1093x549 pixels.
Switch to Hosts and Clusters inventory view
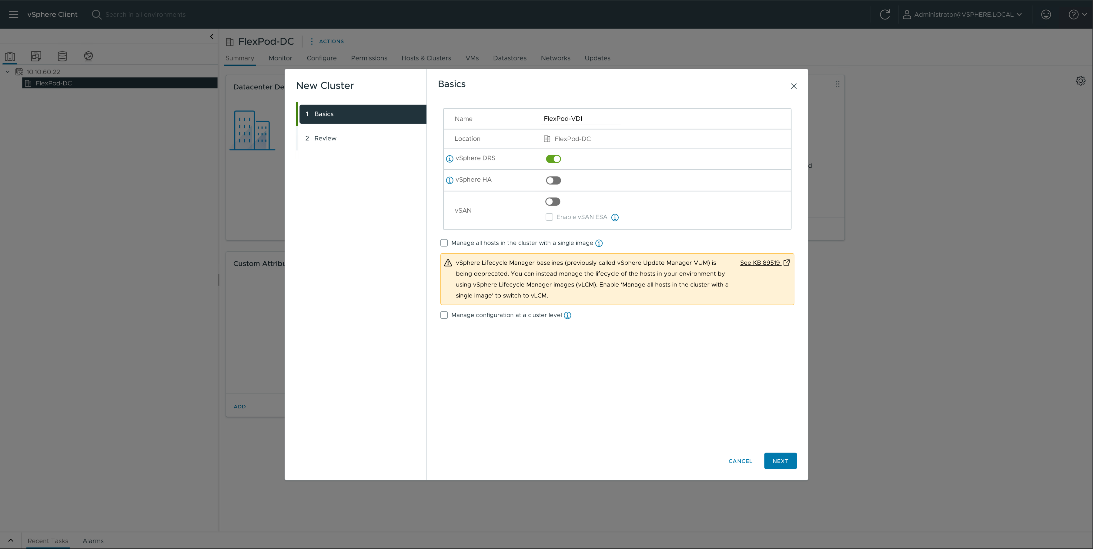pos(10,56)
